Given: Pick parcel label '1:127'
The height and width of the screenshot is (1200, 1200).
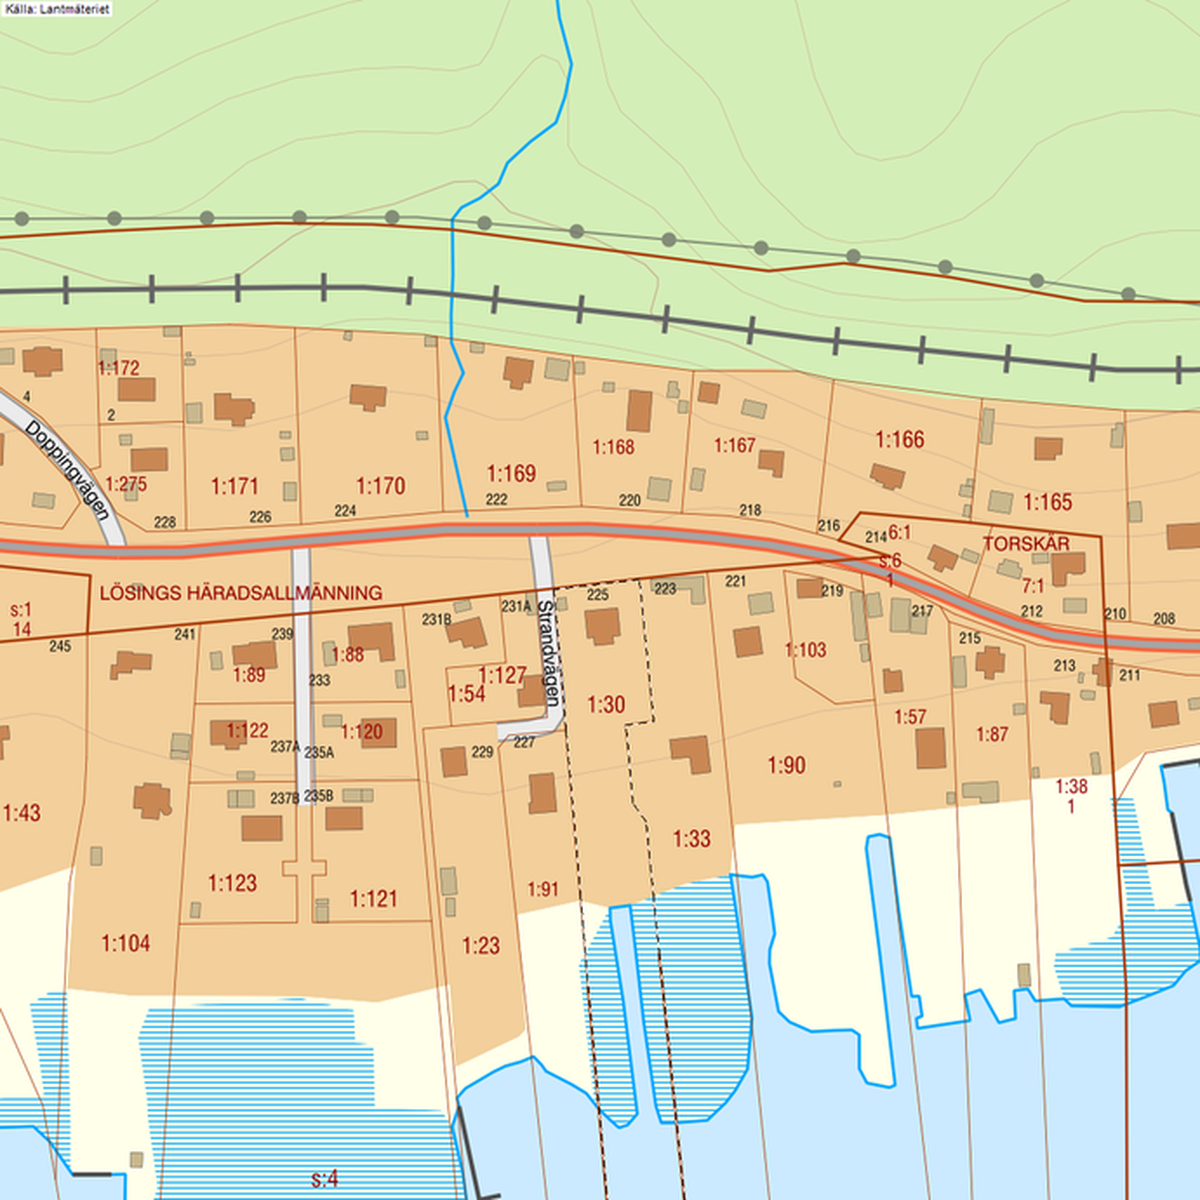Looking at the screenshot, I should [502, 675].
